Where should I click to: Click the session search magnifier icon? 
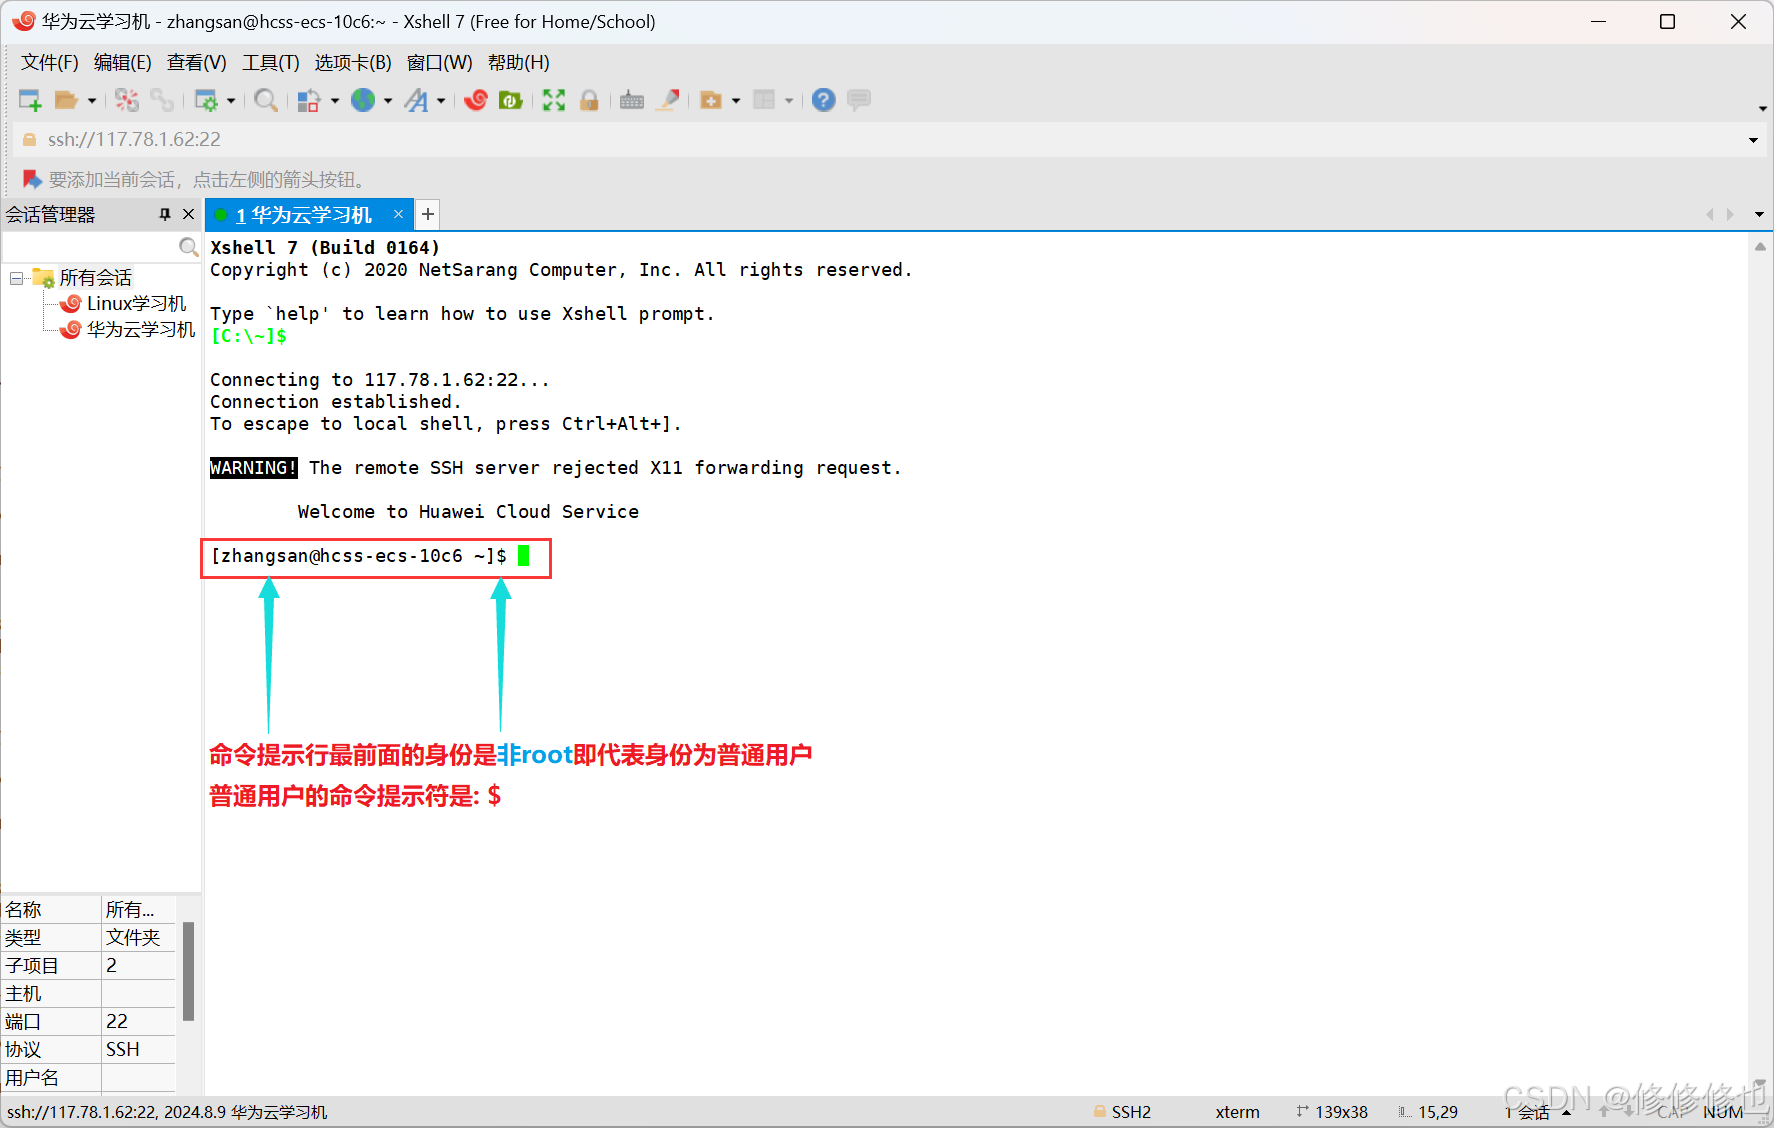coord(188,247)
